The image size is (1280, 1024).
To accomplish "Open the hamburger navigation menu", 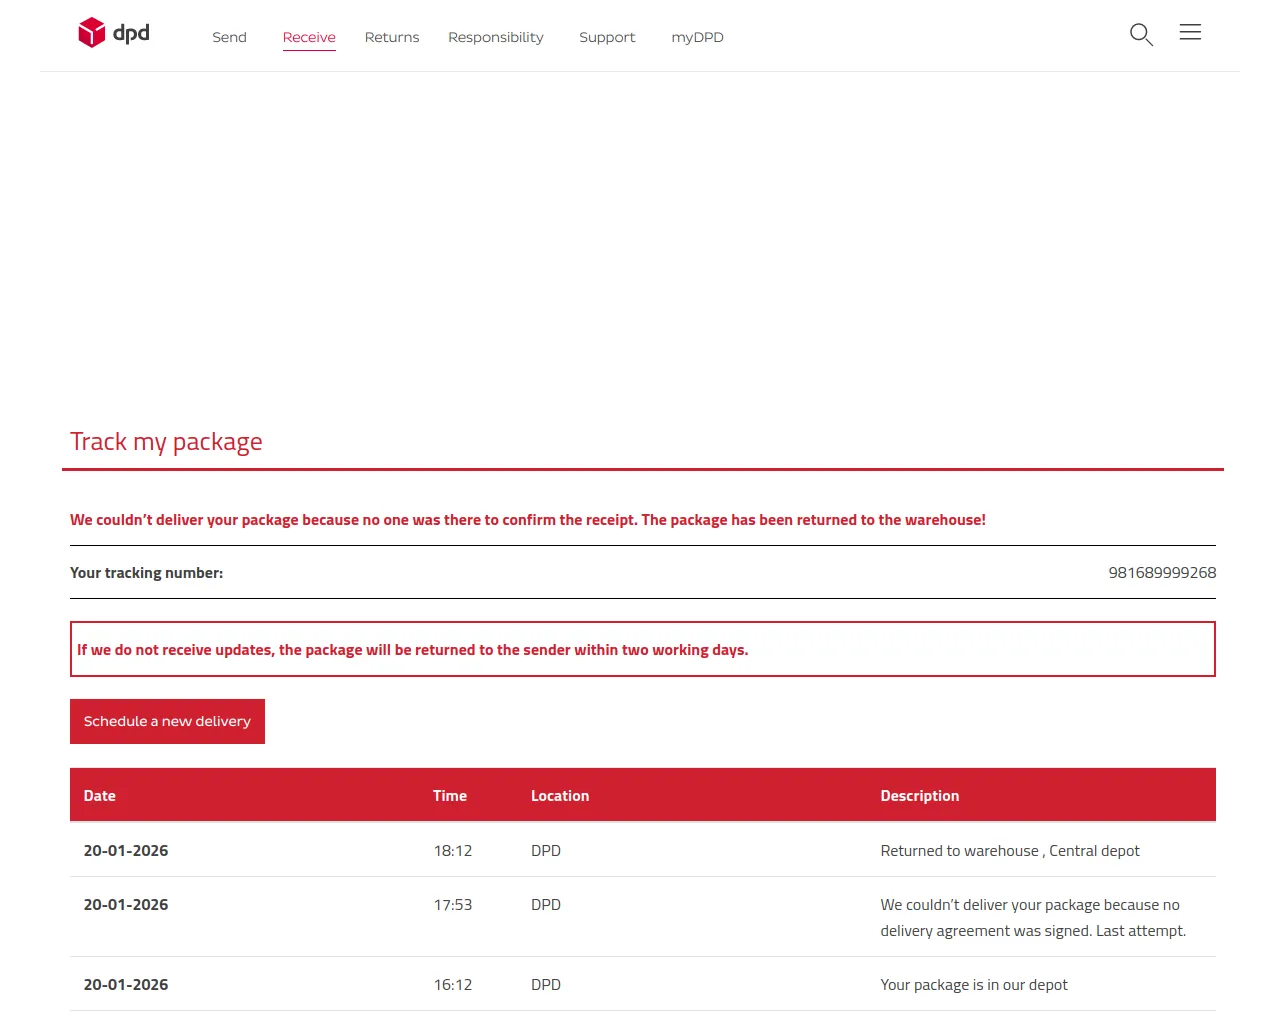I will pyautogui.click(x=1190, y=32).
